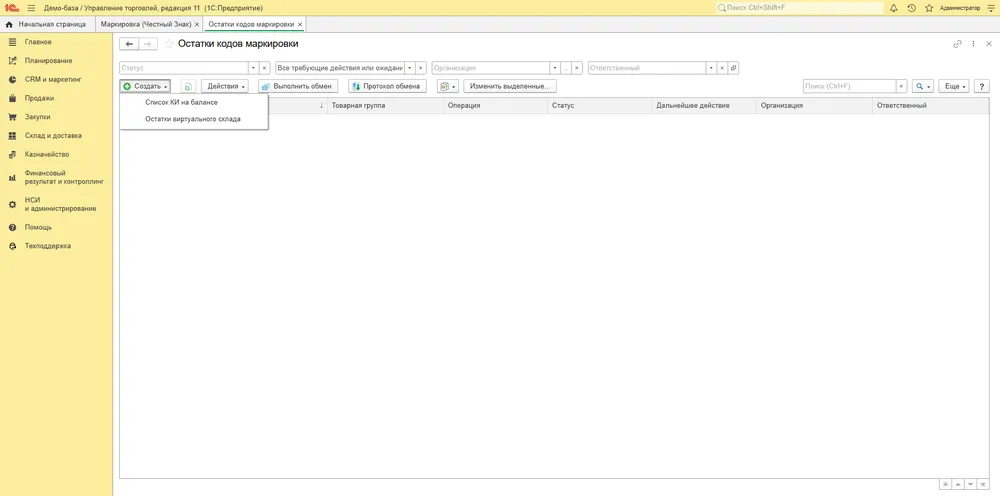Open the magnifier search options
This screenshot has height=496, width=1000.
[922, 86]
